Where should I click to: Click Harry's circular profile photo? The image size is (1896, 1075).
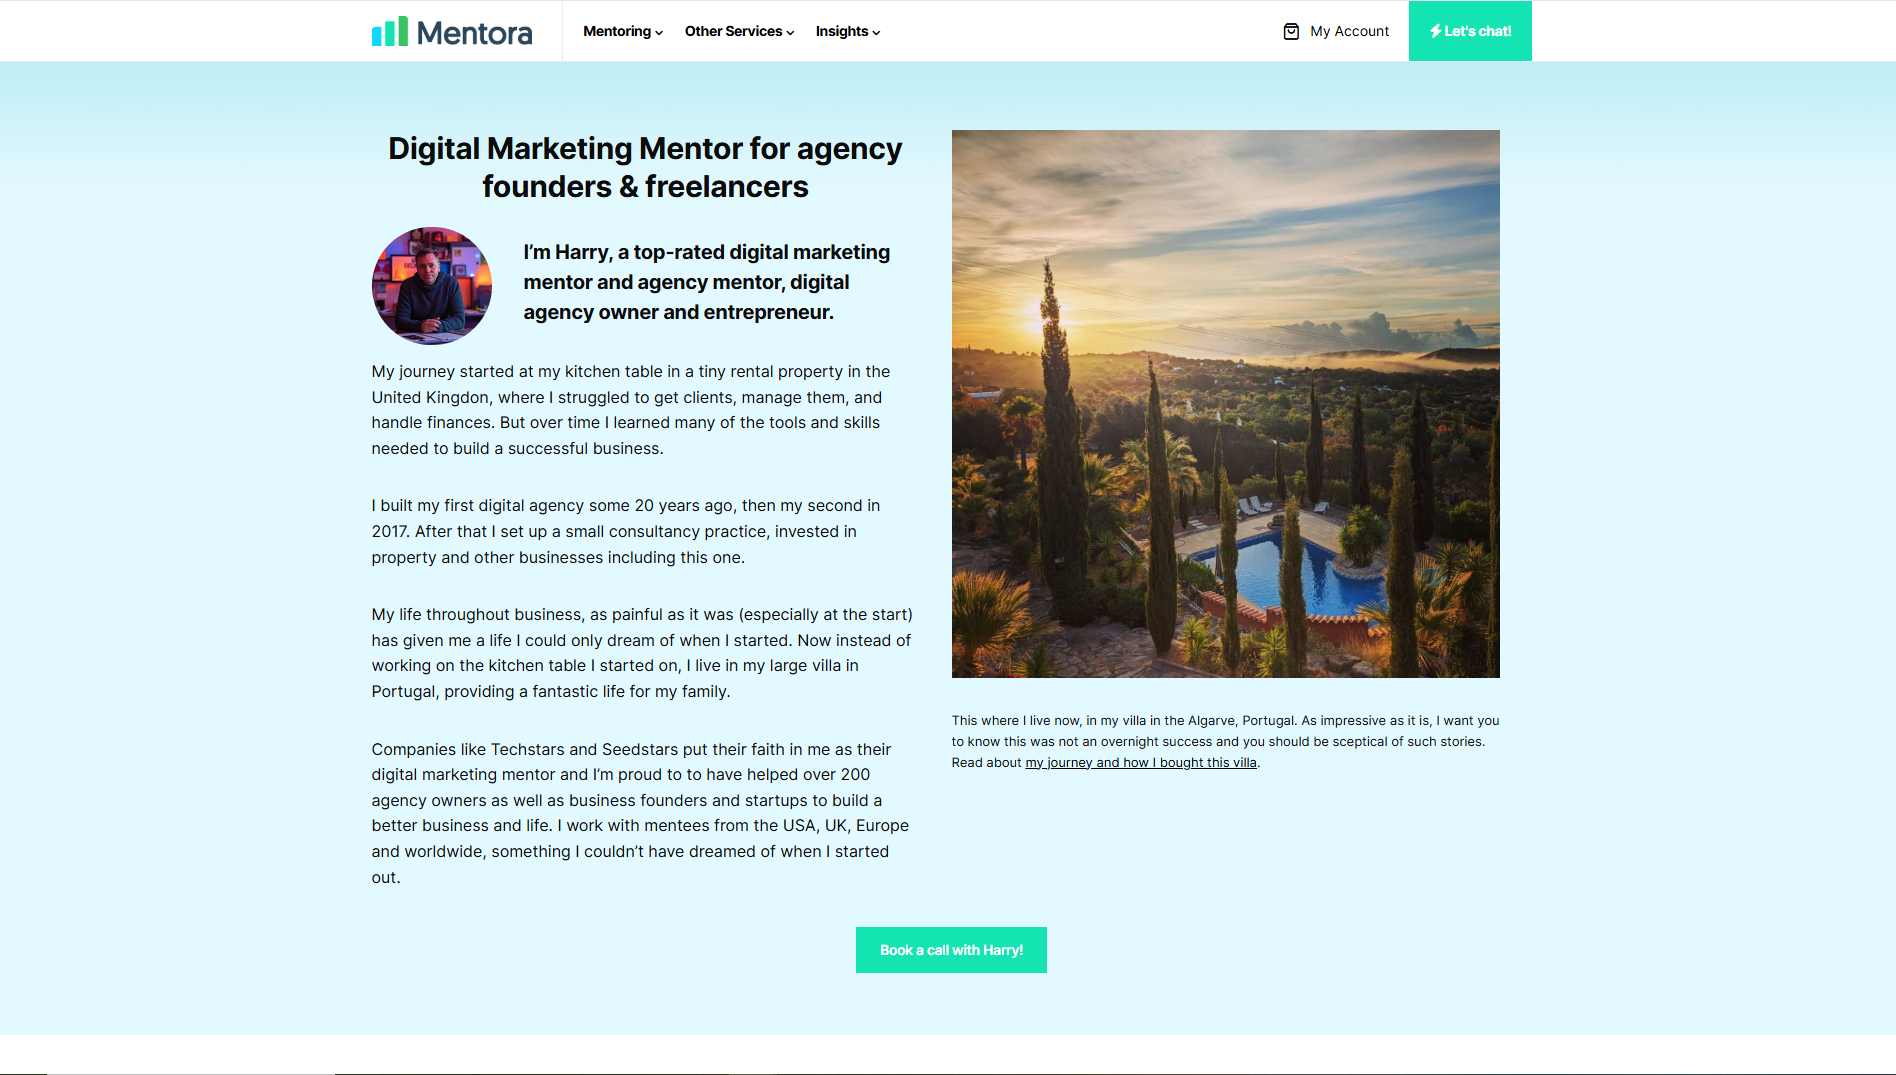pos(432,286)
